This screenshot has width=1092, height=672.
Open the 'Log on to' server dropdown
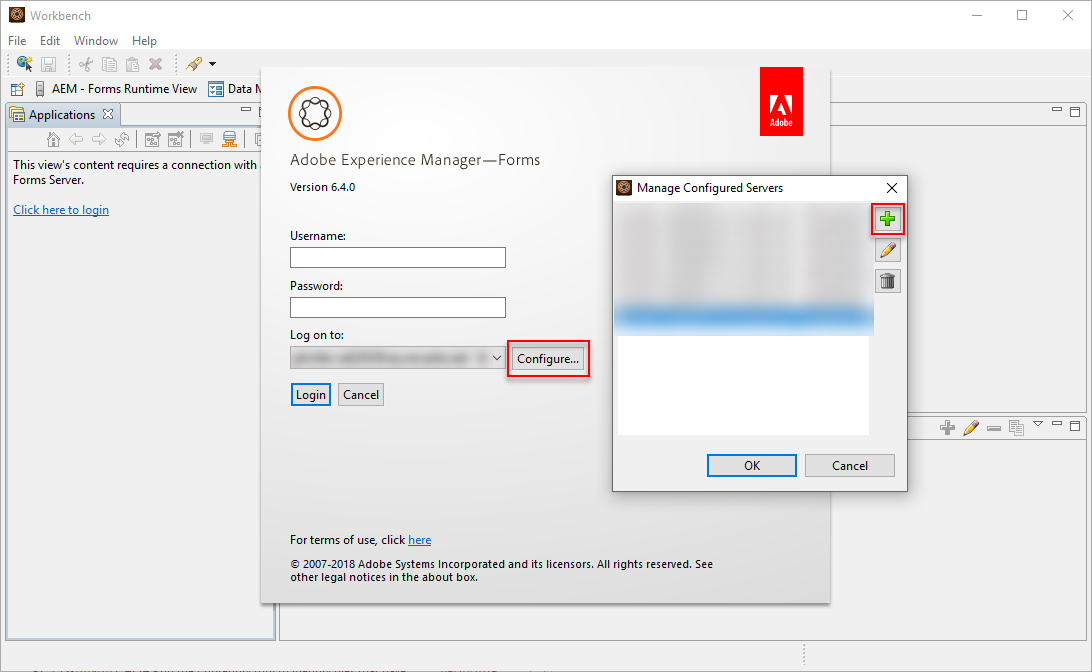[x=398, y=358]
